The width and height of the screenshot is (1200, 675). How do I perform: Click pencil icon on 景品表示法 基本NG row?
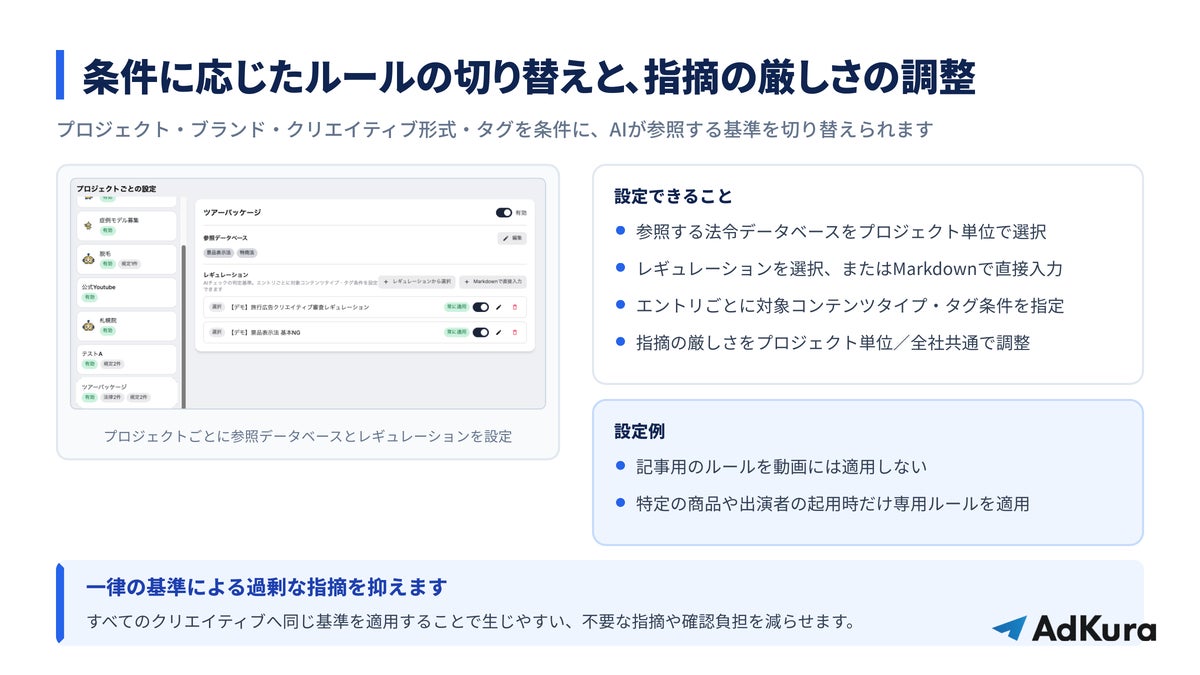(x=498, y=332)
